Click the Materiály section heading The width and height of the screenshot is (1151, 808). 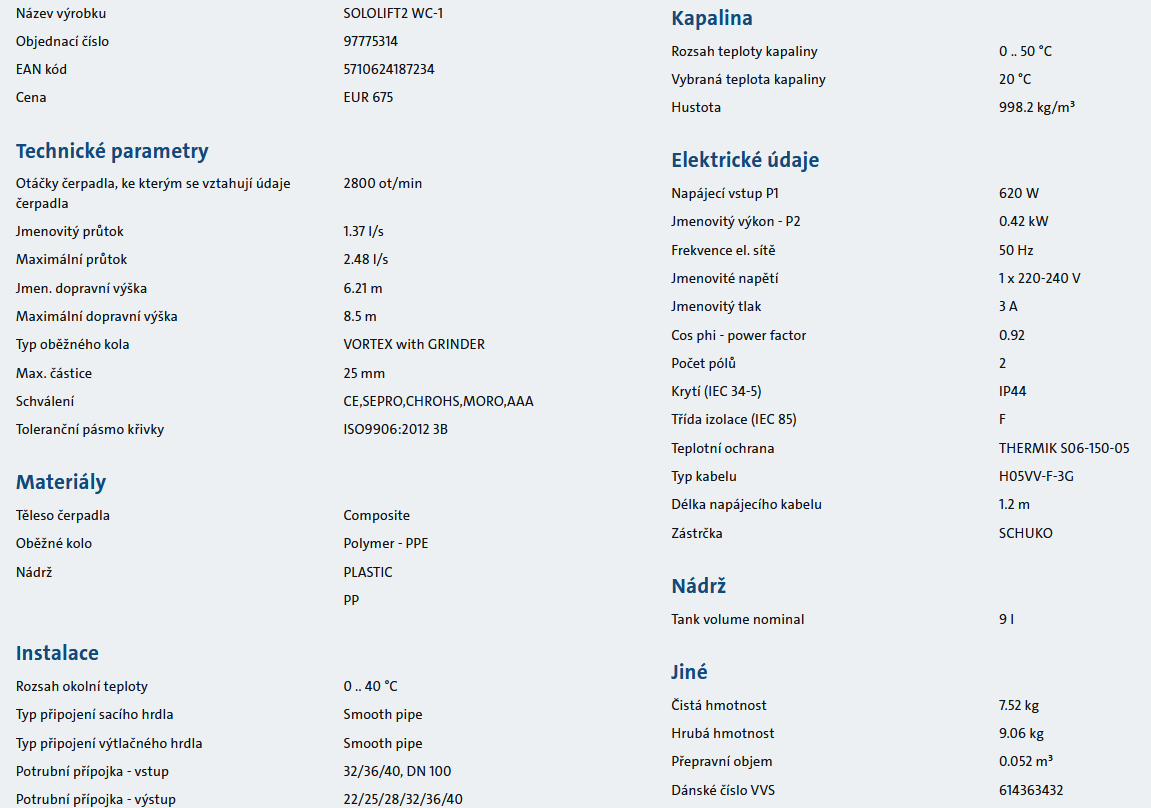click(x=61, y=482)
